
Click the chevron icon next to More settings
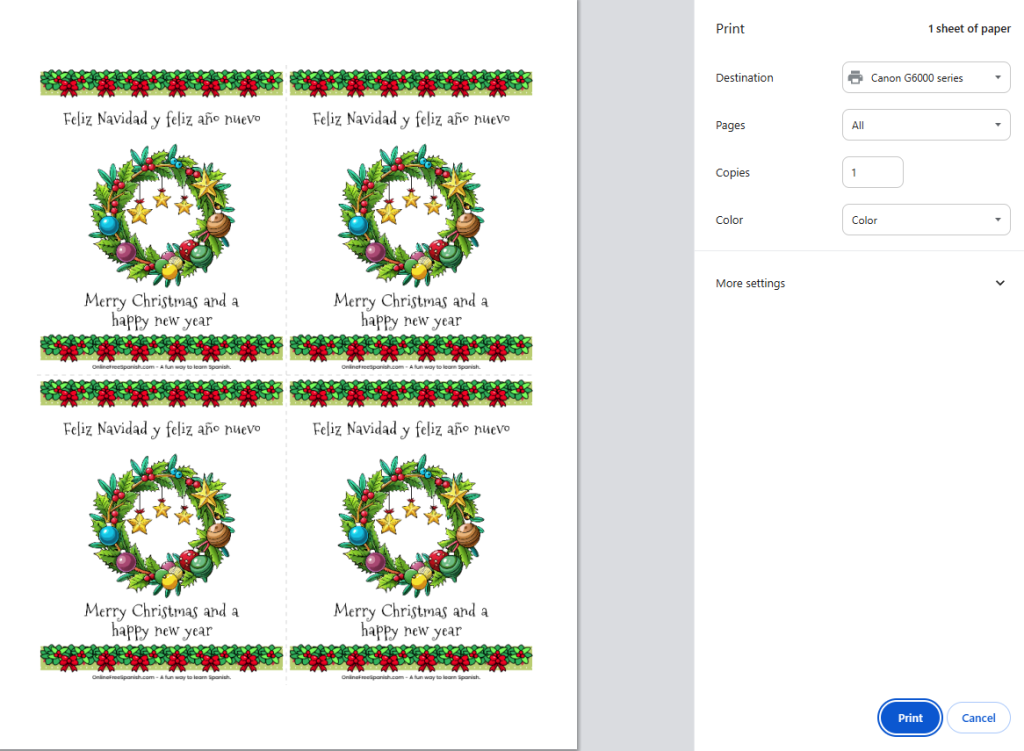pos(1000,284)
